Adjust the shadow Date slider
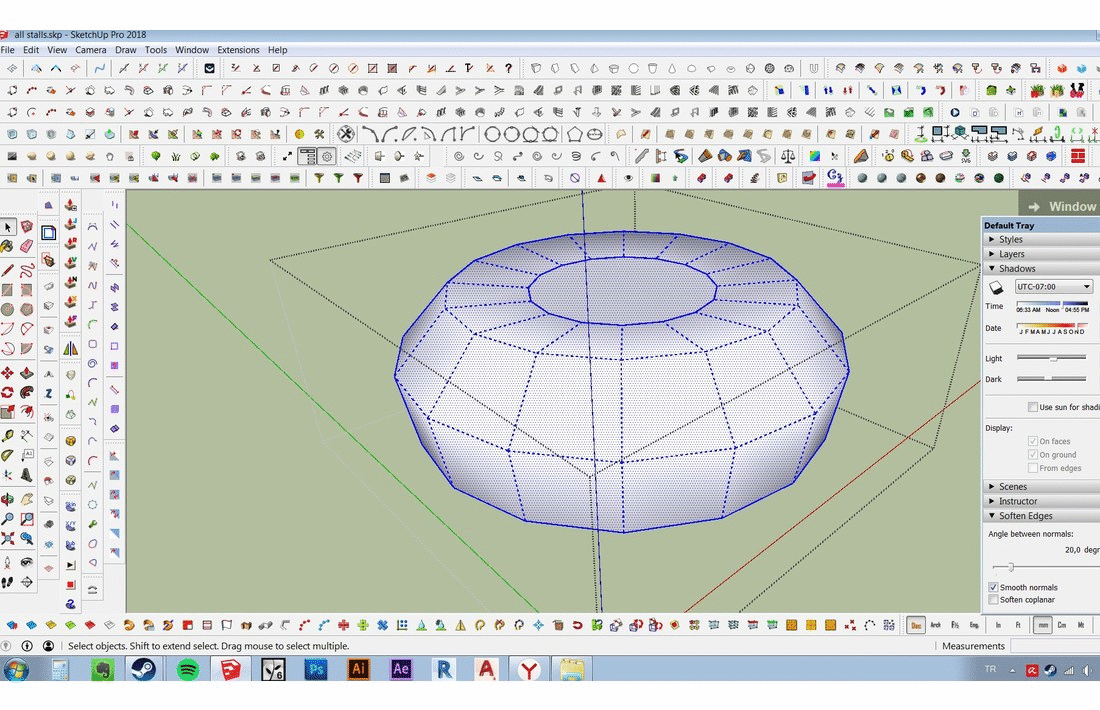1100x710 pixels. click(x=1052, y=326)
